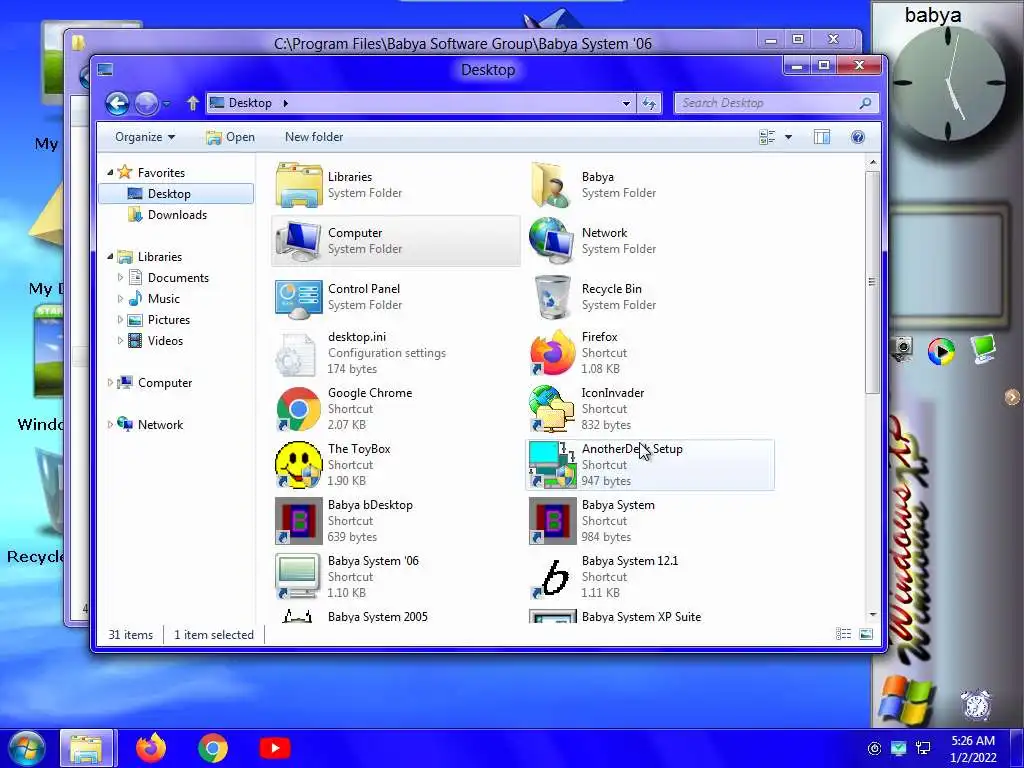The image size is (1024, 768).
Task: Select the Babya System 12.1 icon
Action: click(x=552, y=577)
